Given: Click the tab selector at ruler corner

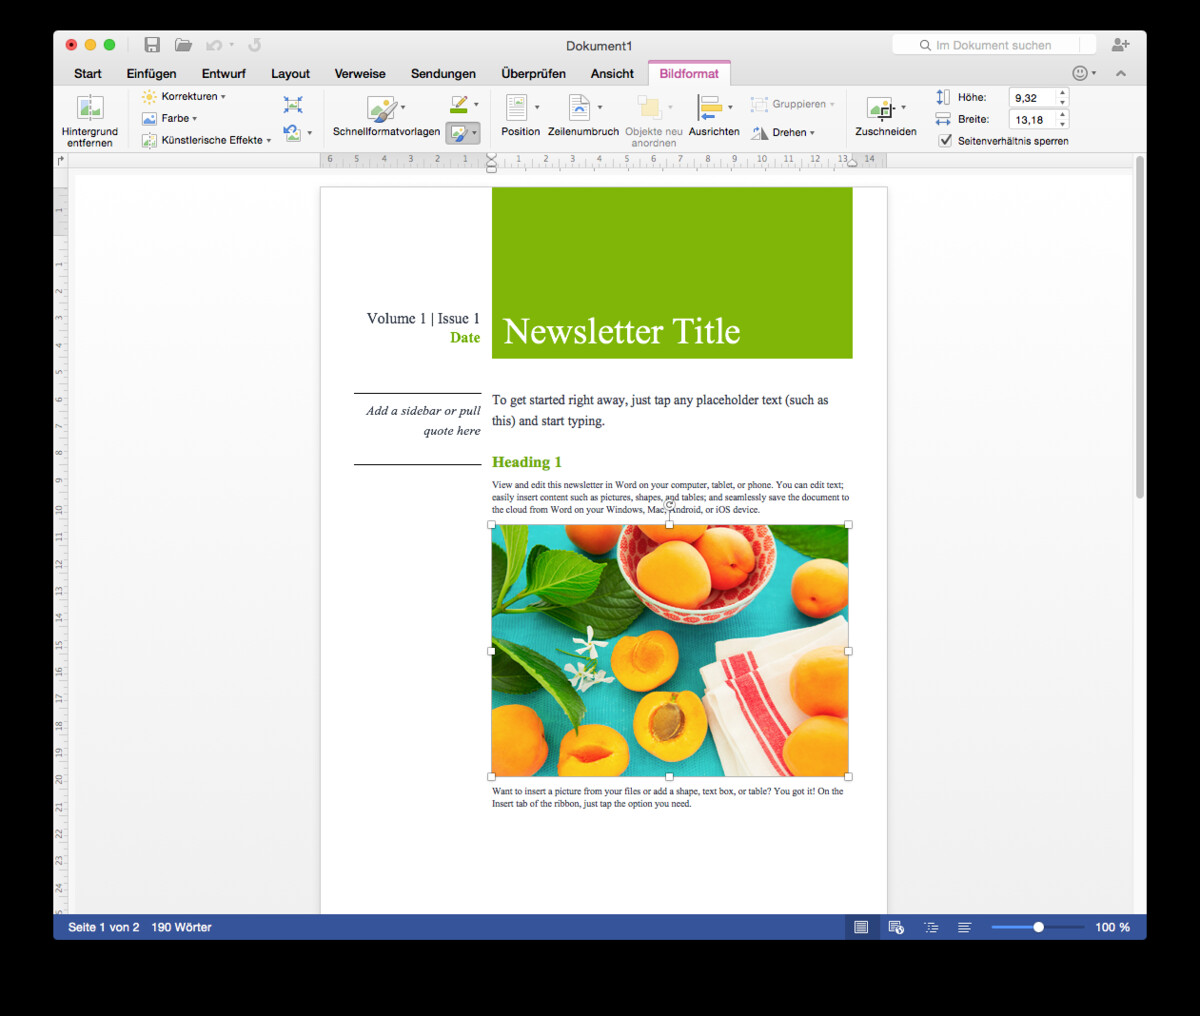Looking at the screenshot, I should [x=61, y=160].
